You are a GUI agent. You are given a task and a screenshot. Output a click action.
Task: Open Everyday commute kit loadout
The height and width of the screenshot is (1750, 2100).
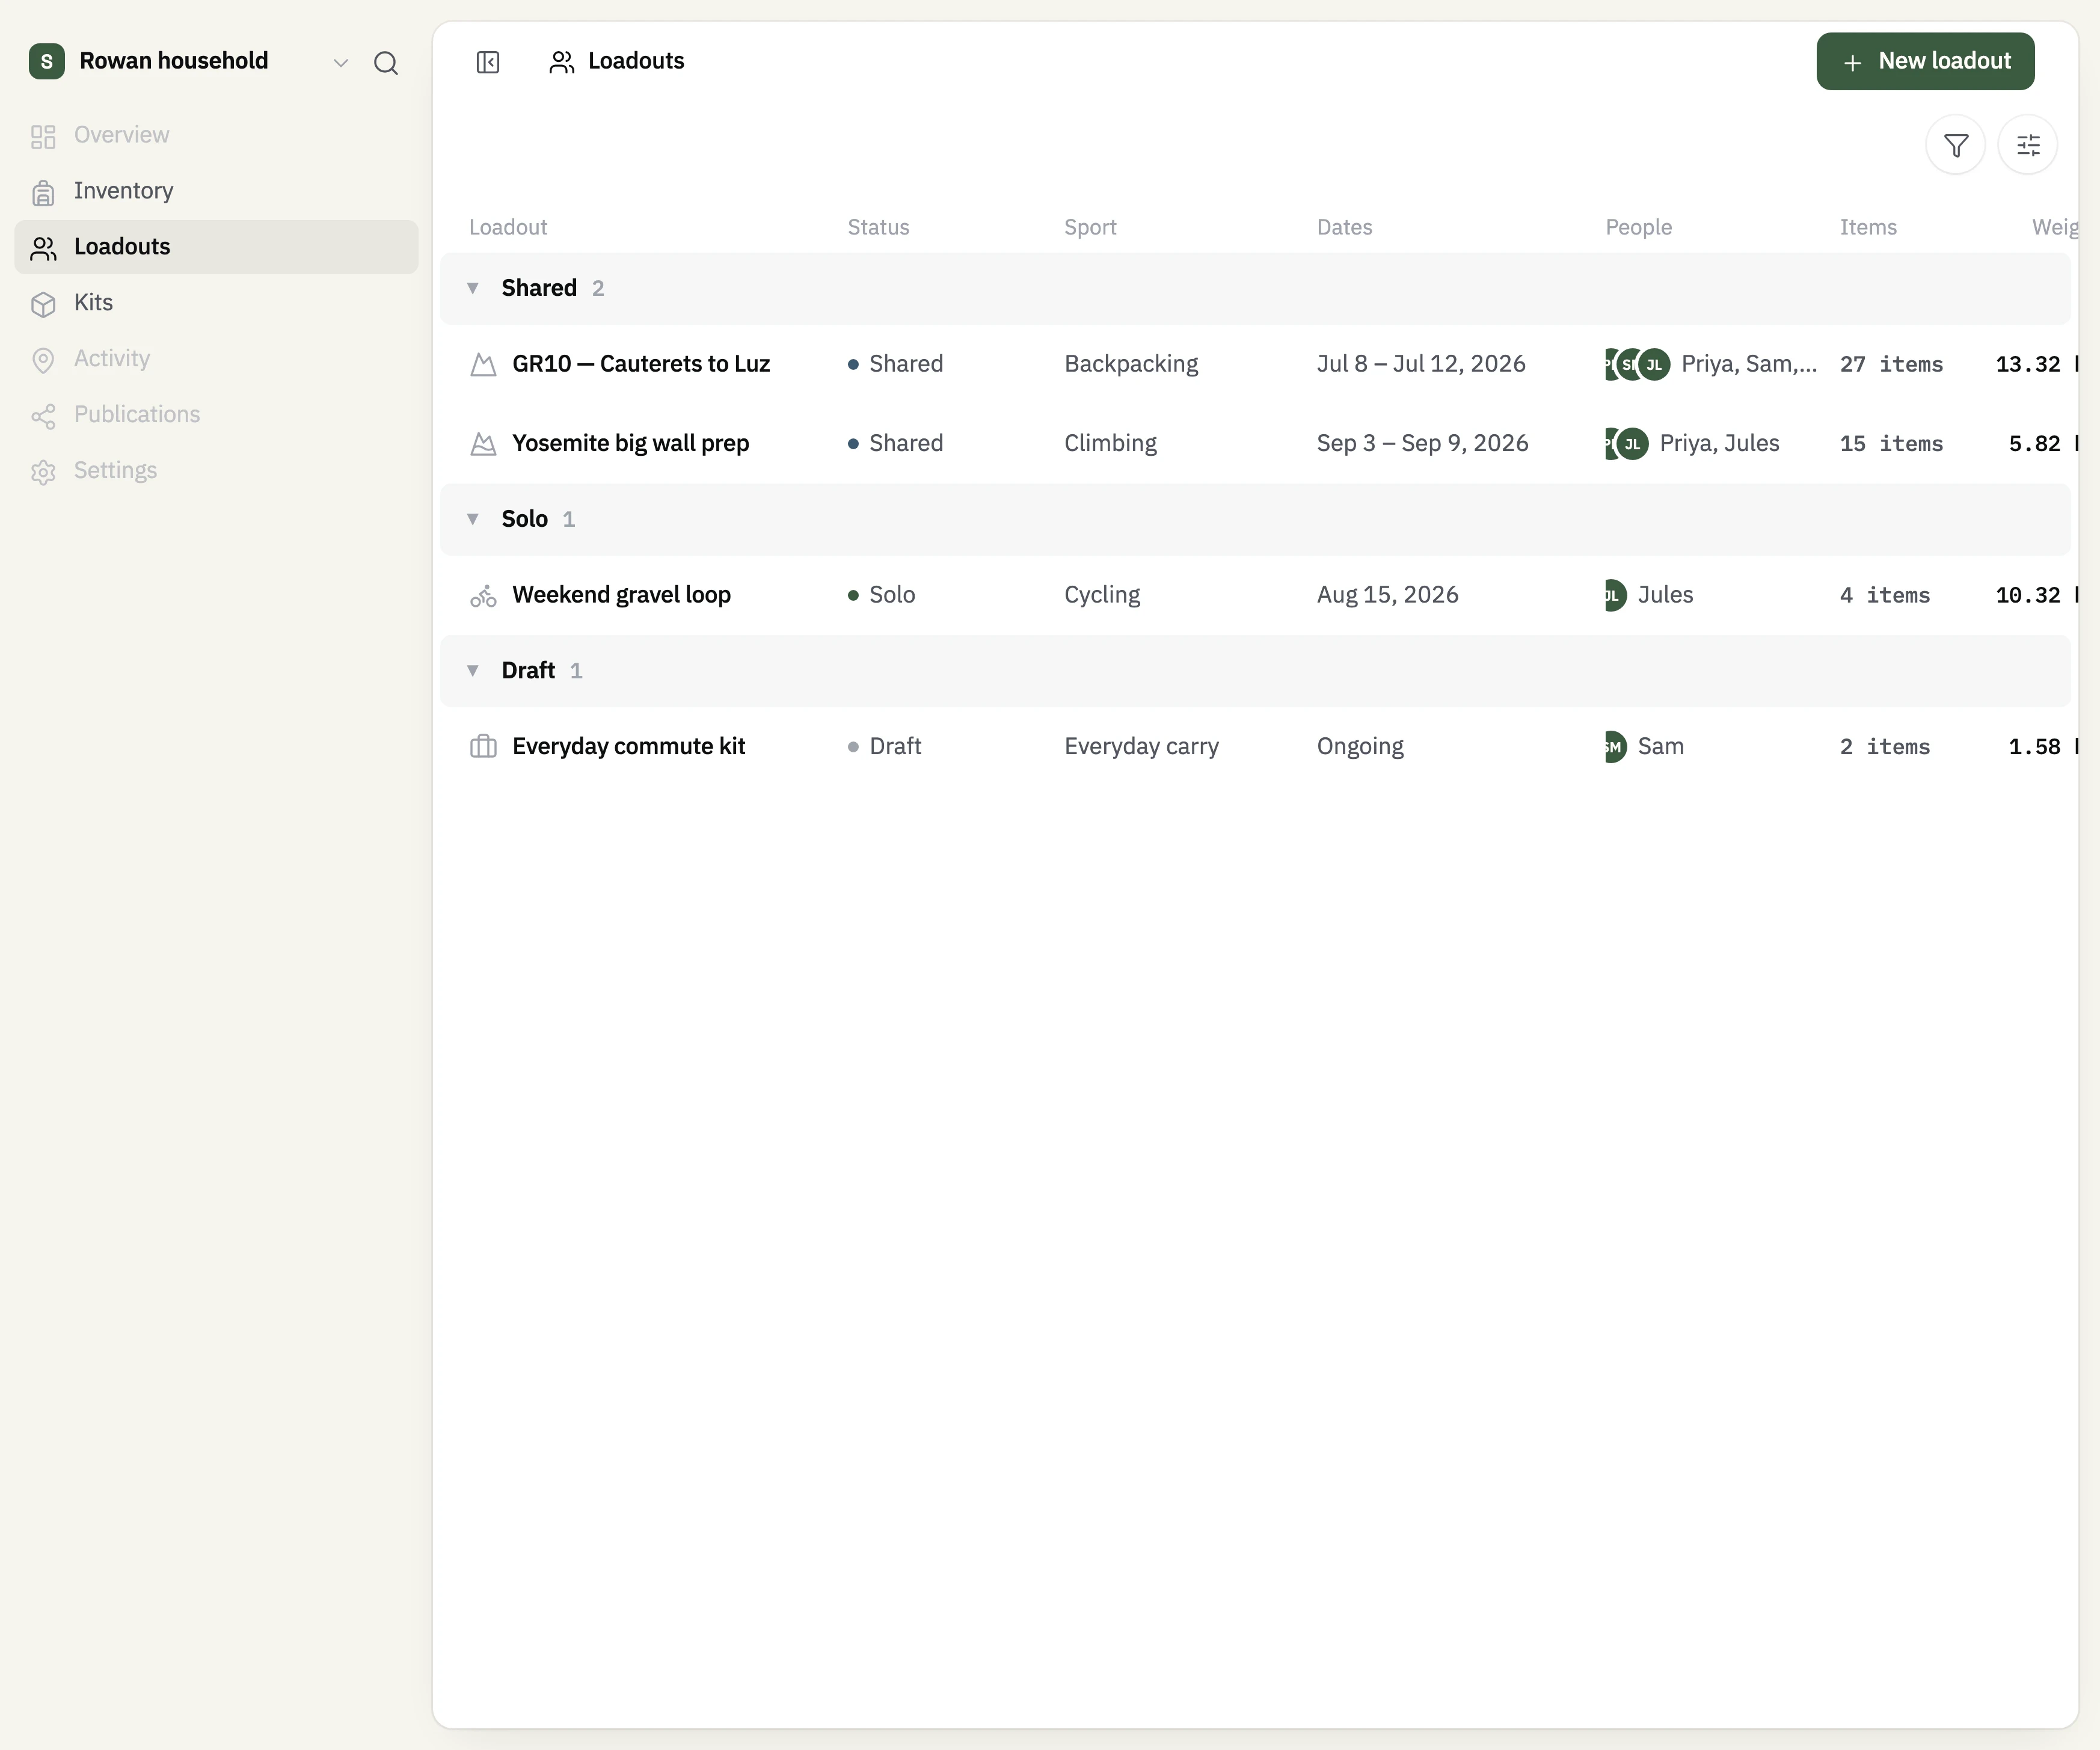[628, 747]
